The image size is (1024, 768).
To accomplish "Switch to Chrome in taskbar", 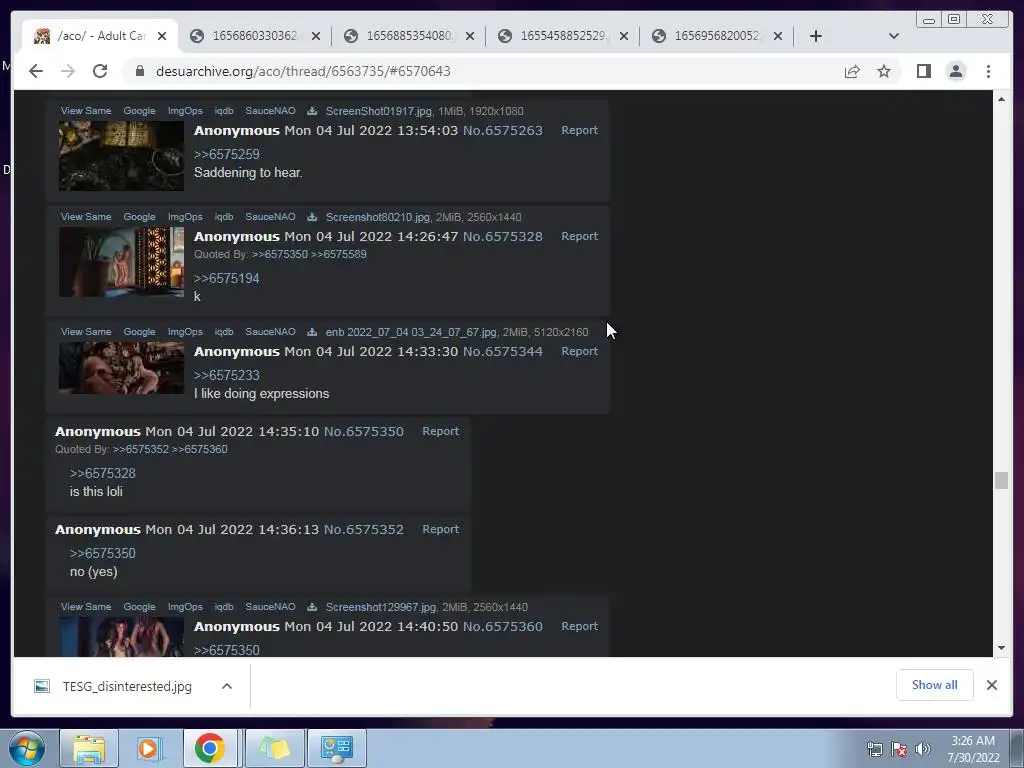I will coord(210,748).
